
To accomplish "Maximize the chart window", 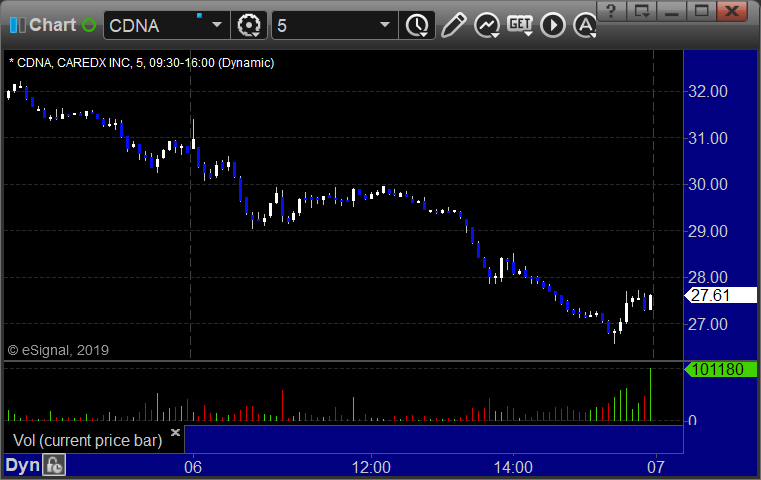I will [x=701, y=10].
